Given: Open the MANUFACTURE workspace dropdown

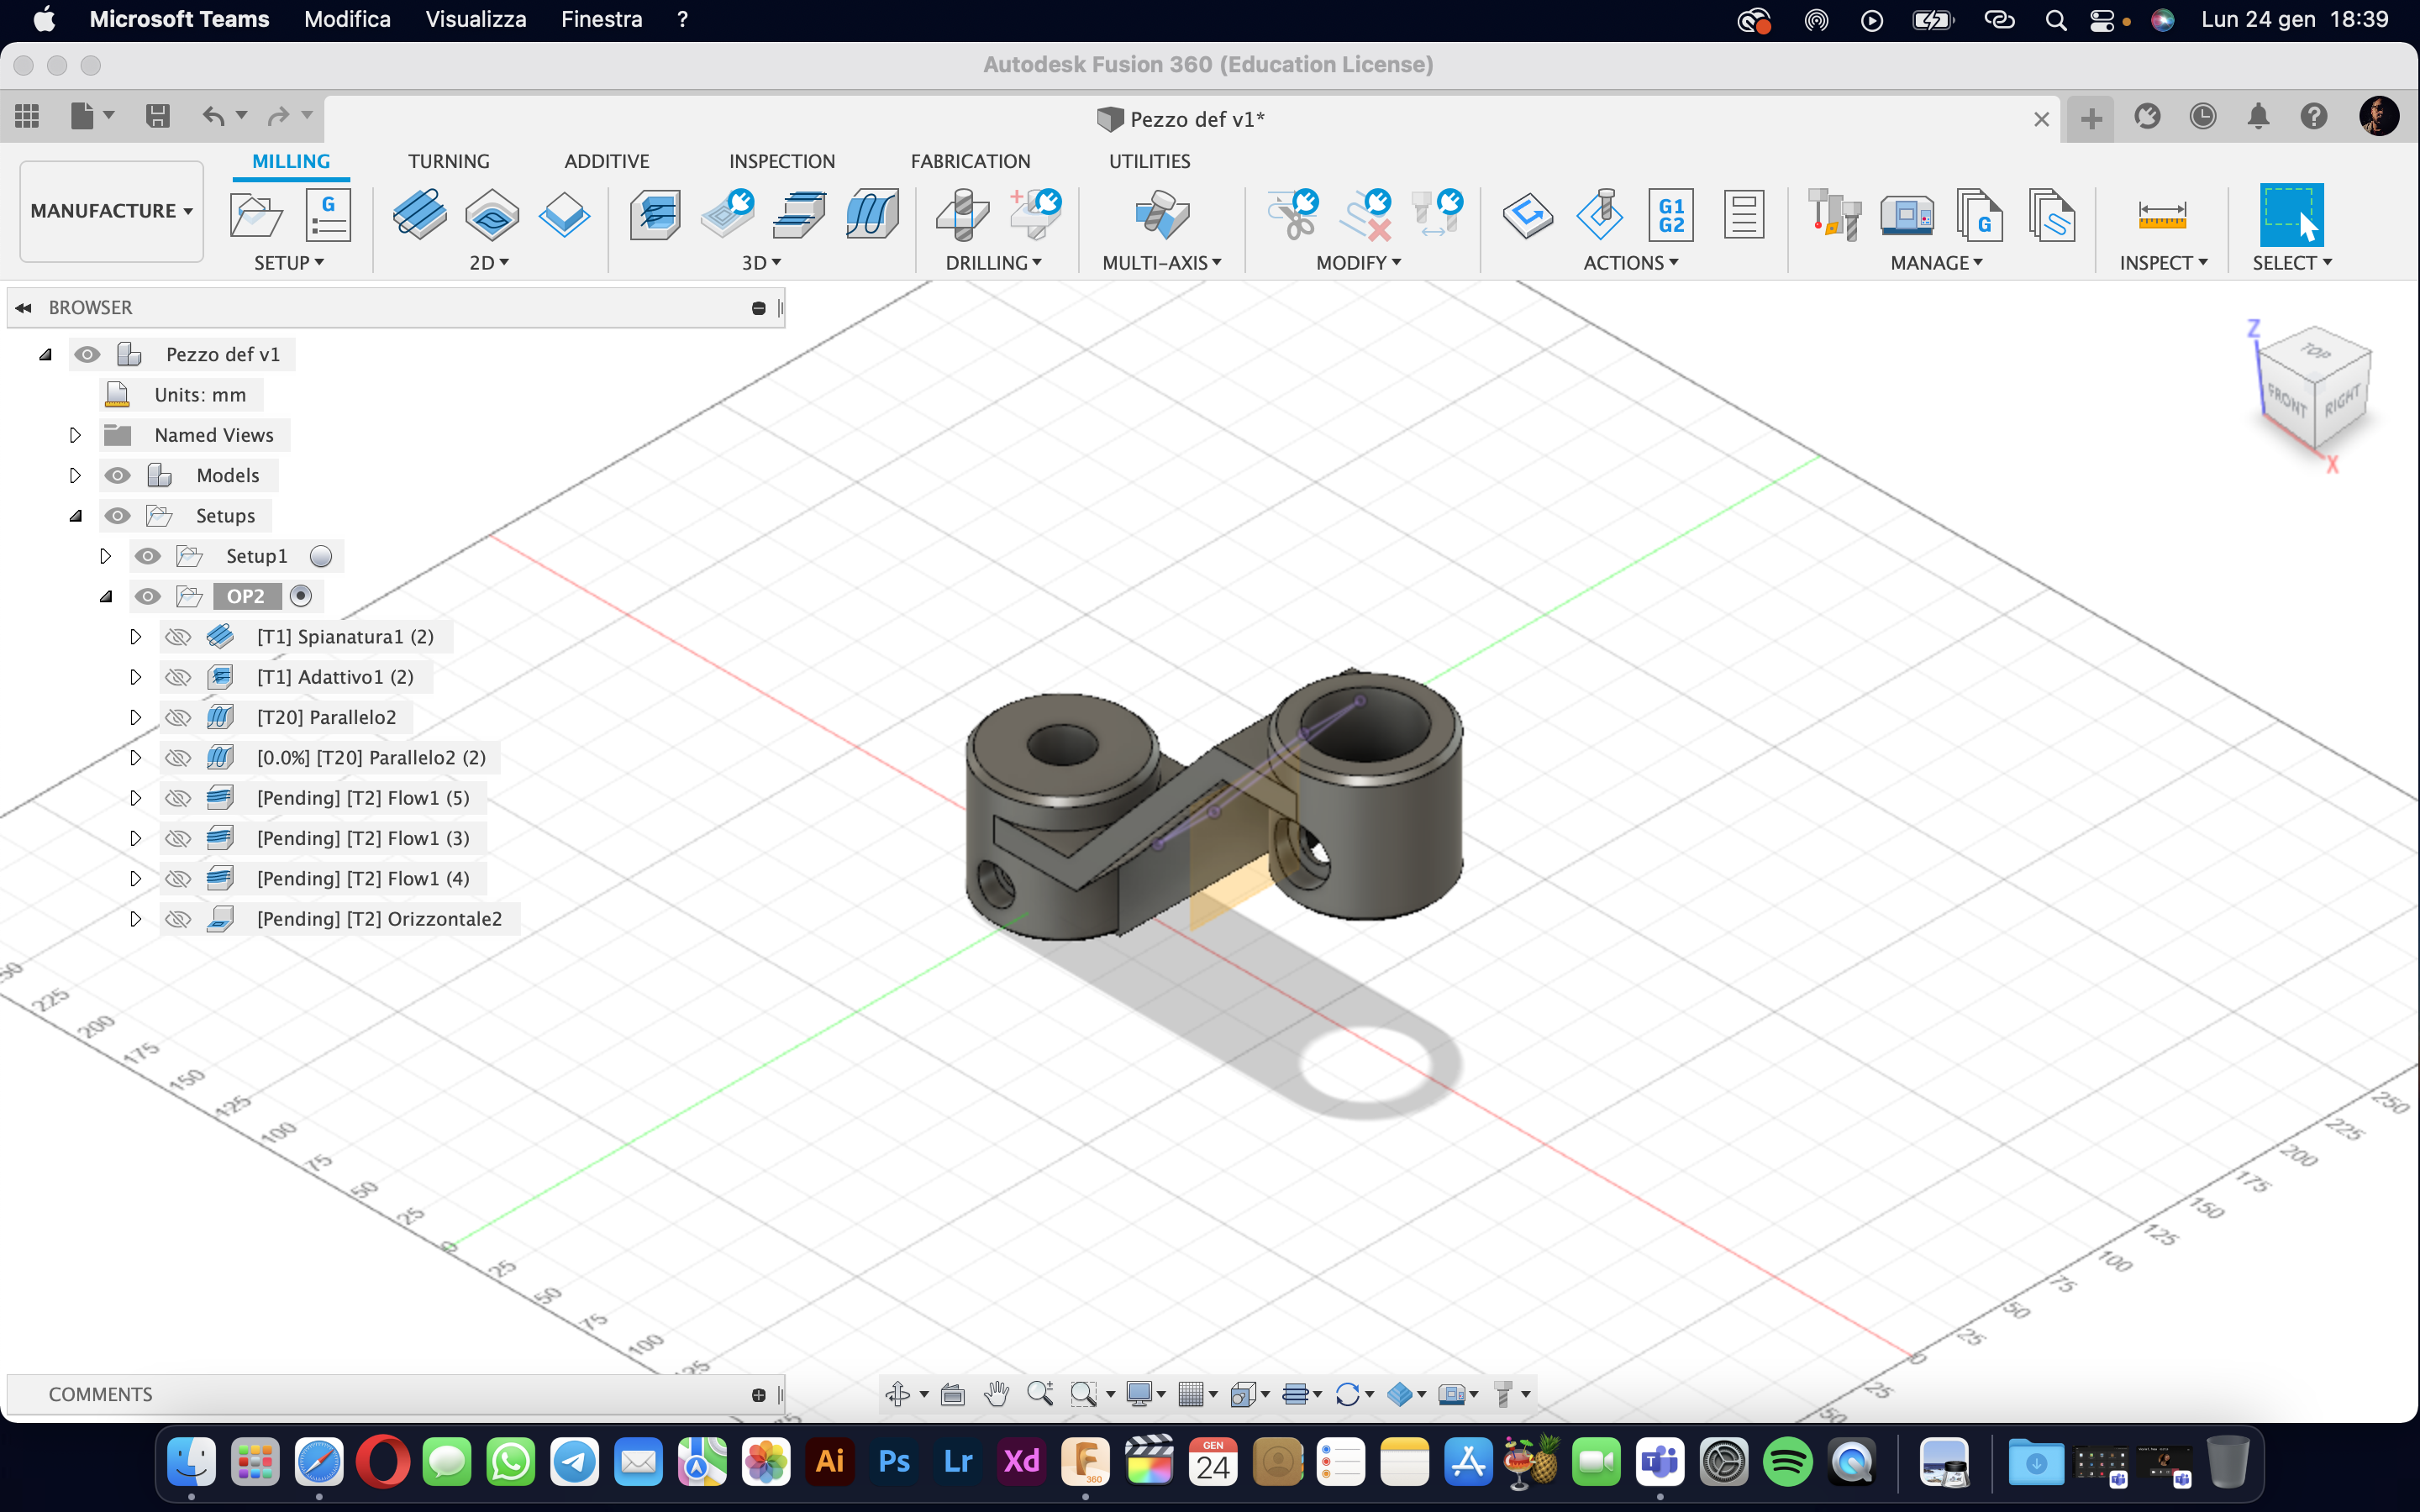Looking at the screenshot, I should point(111,211).
